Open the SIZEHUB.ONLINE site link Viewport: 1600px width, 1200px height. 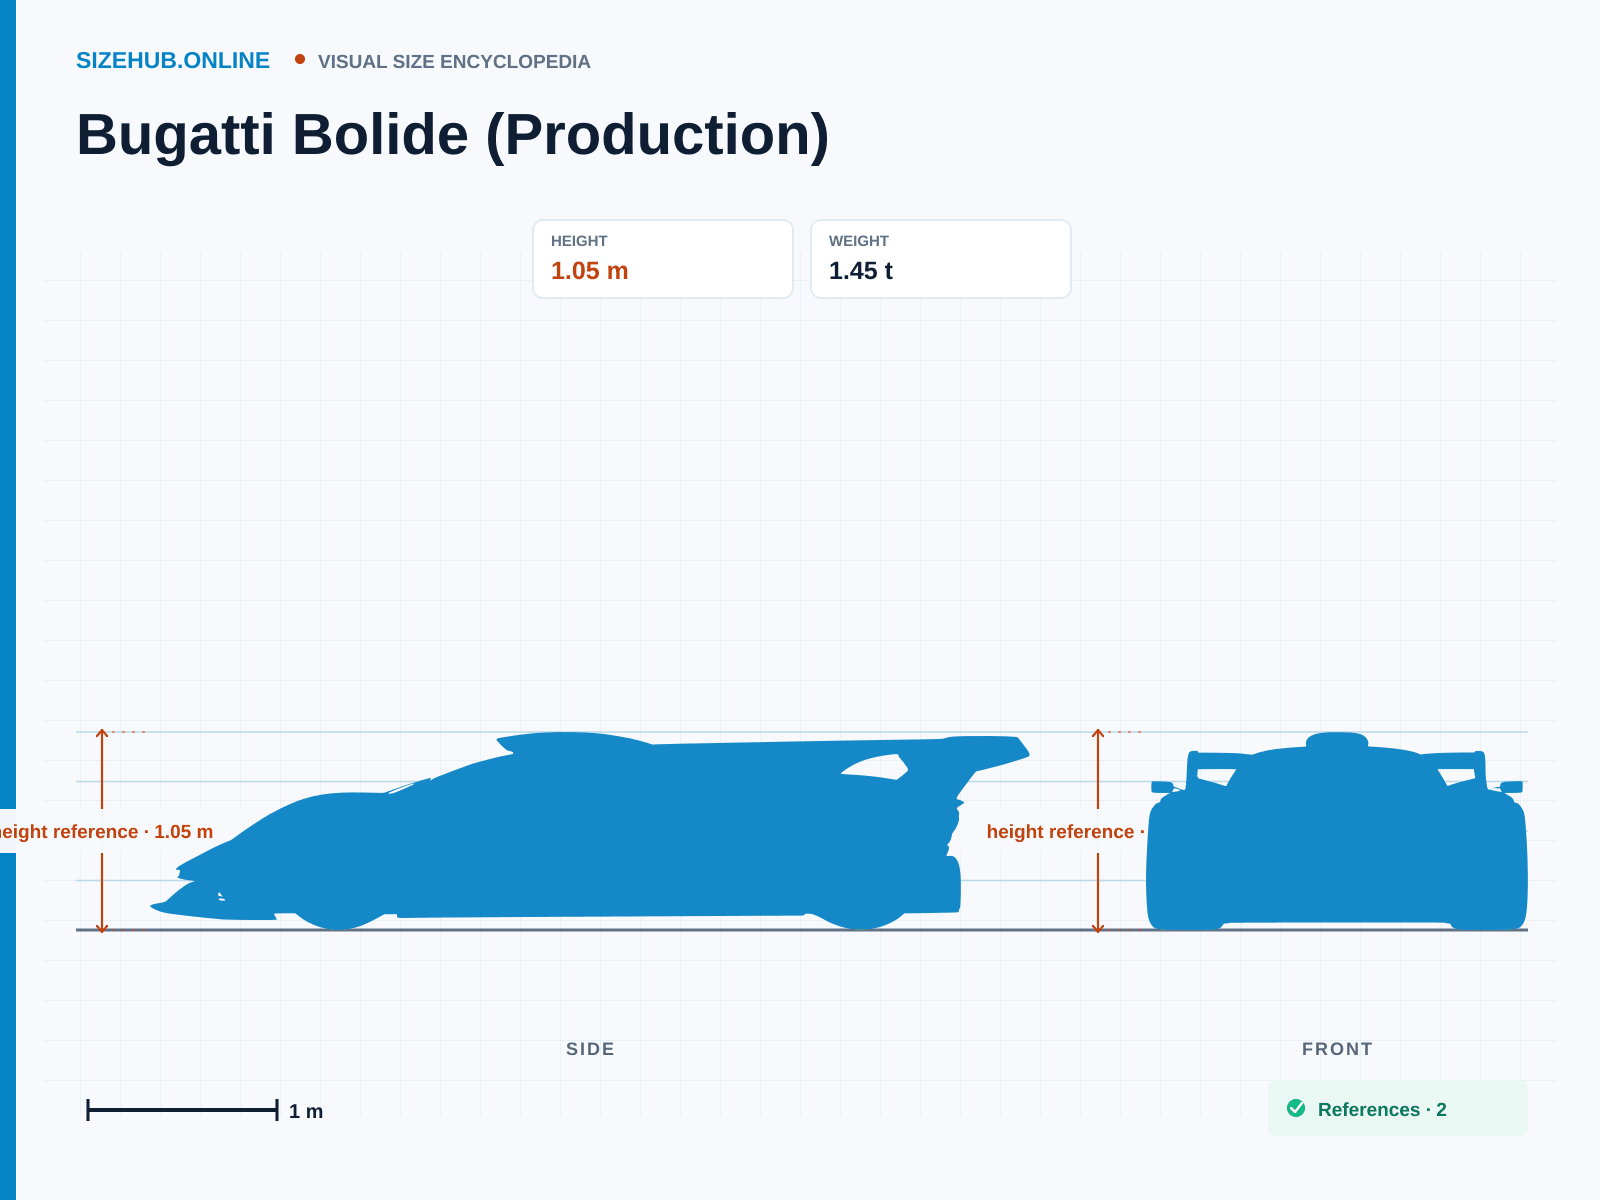pos(173,61)
